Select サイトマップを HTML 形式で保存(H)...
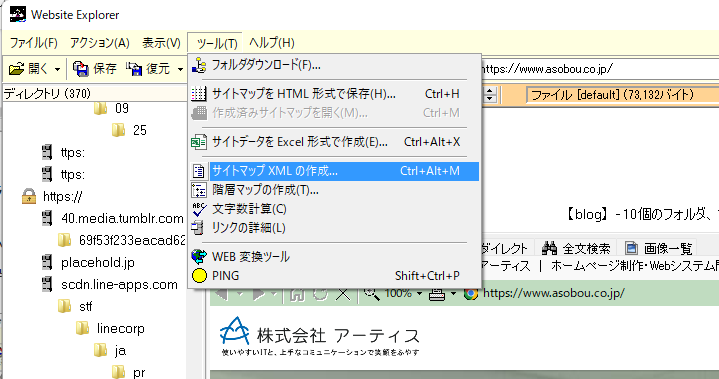The image size is (719, 379). tap(335, 94)
